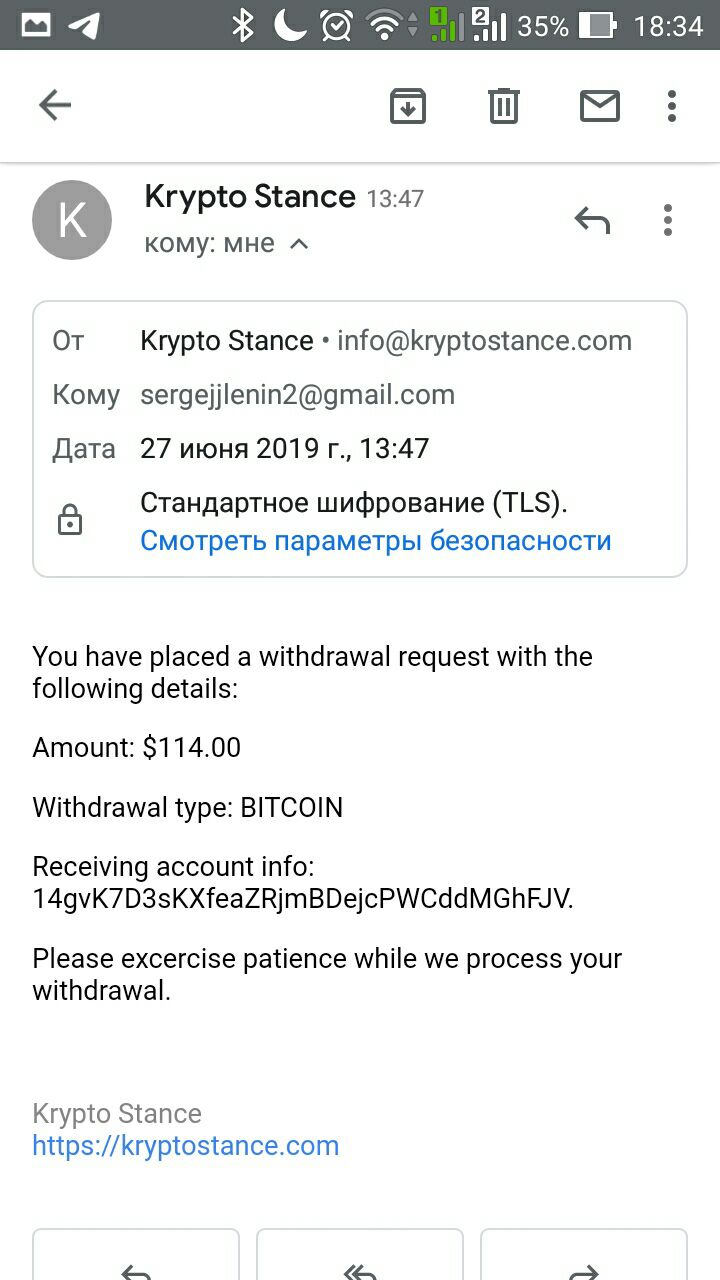Viewport: 720px width, 1280px height.
Task: Tap the recipient sergejjlenin2@gmail.com address
Action: click(298, 395)
